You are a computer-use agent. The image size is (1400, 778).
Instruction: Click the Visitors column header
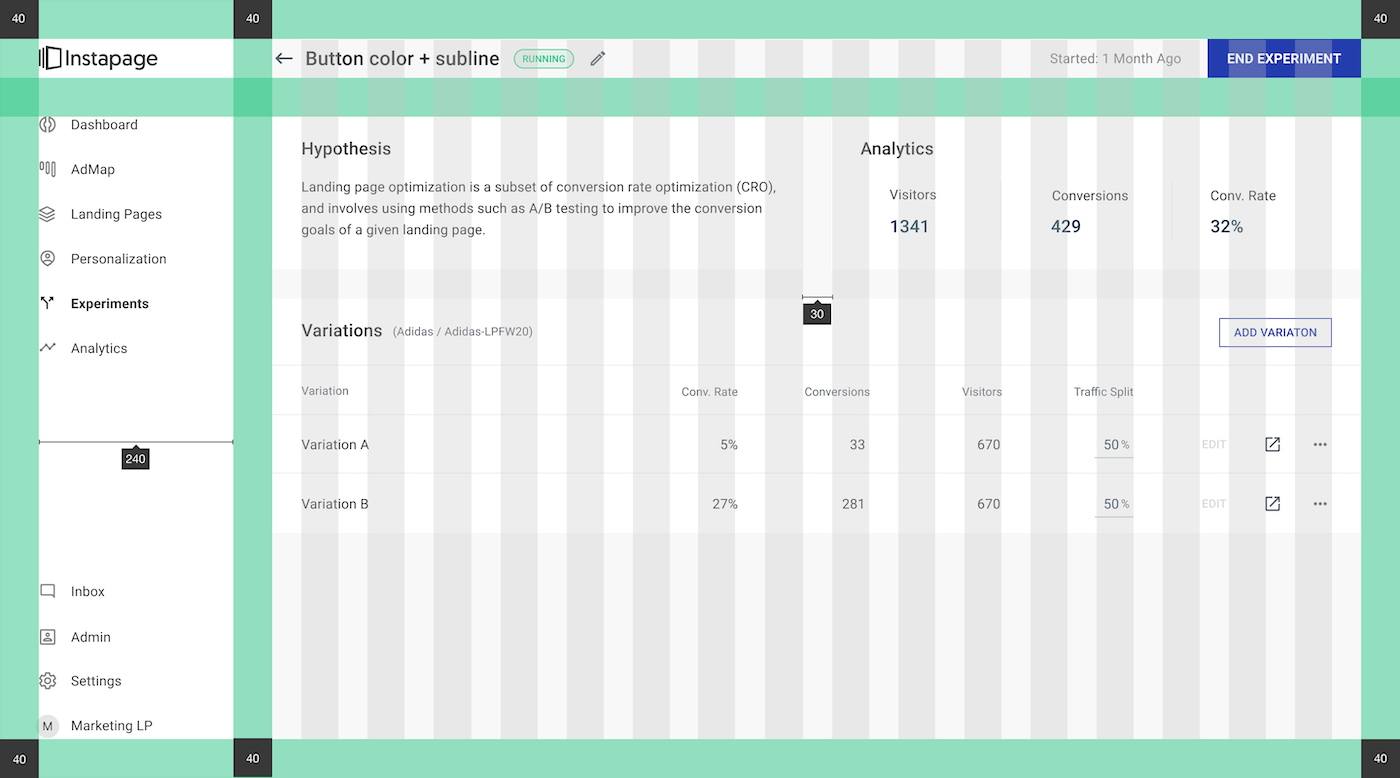click(982, 391)
